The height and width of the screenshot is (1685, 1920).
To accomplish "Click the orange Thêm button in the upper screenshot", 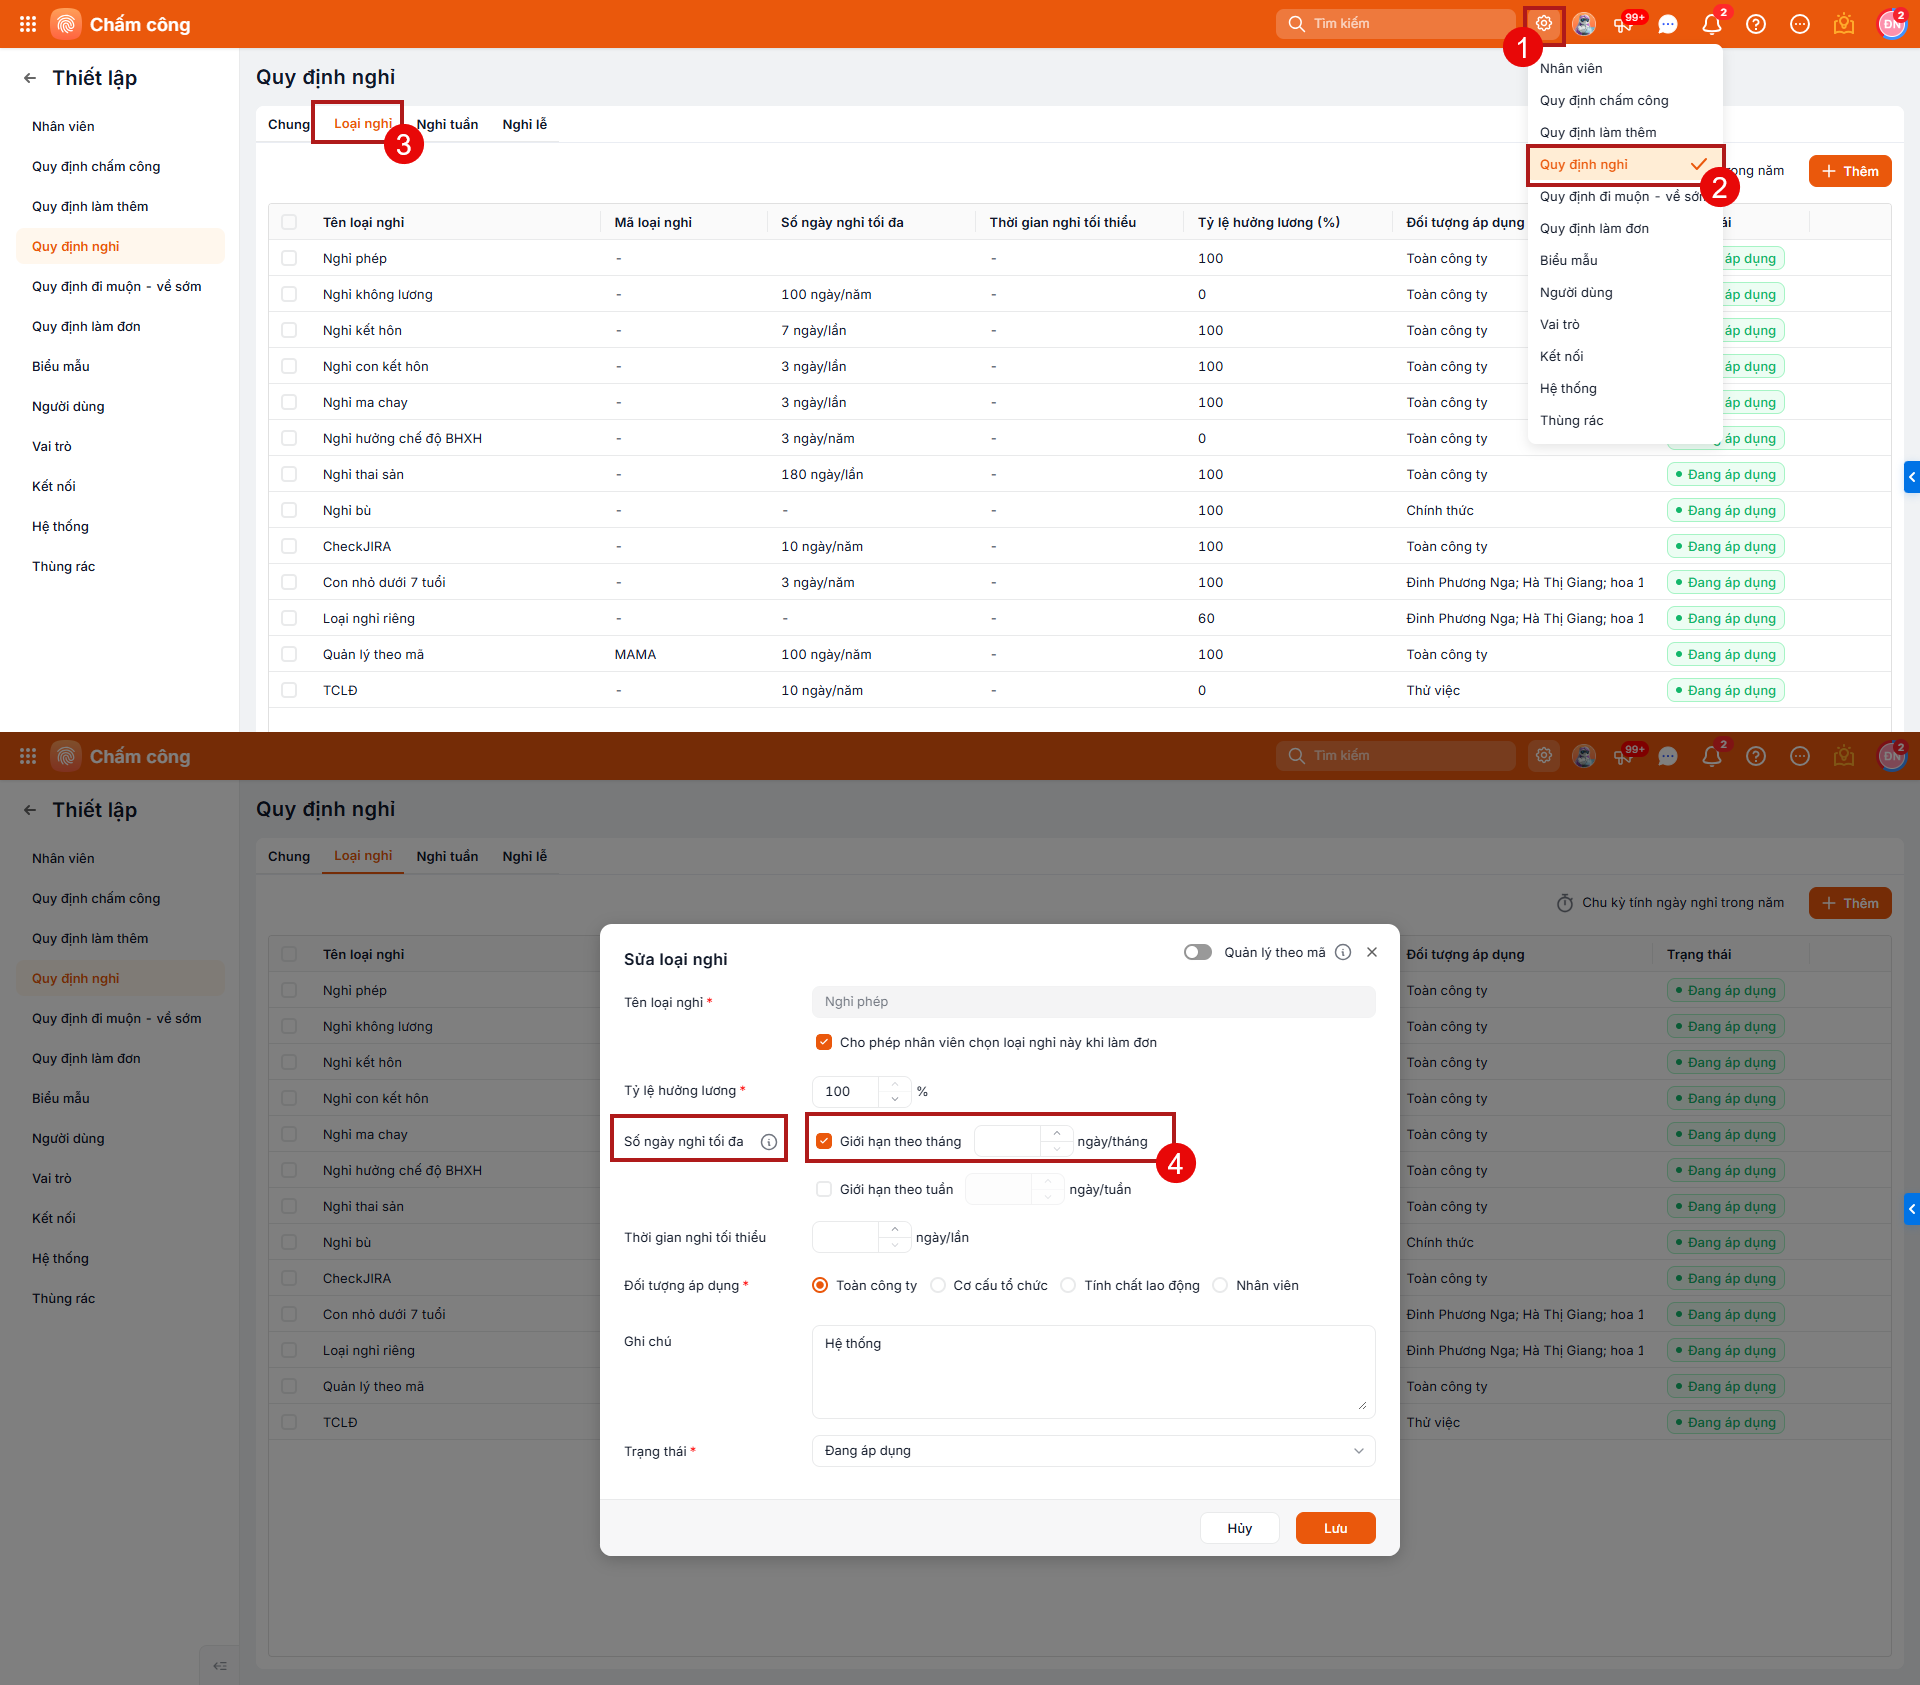I will click(x=1850, y=171).
